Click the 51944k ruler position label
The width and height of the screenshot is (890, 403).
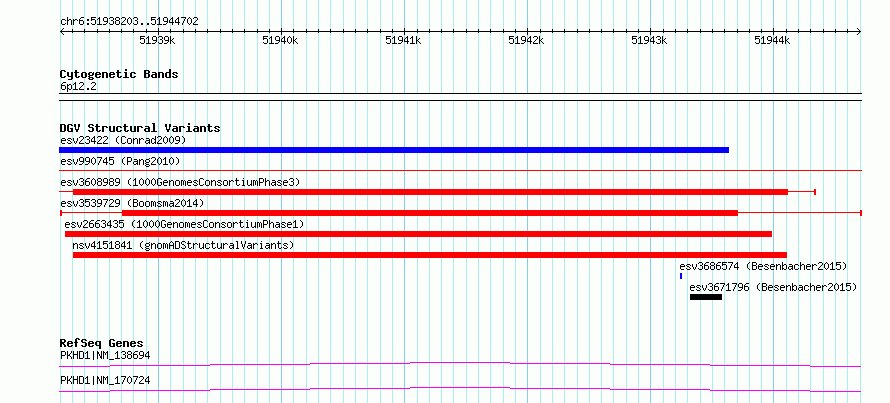point(772,40)
